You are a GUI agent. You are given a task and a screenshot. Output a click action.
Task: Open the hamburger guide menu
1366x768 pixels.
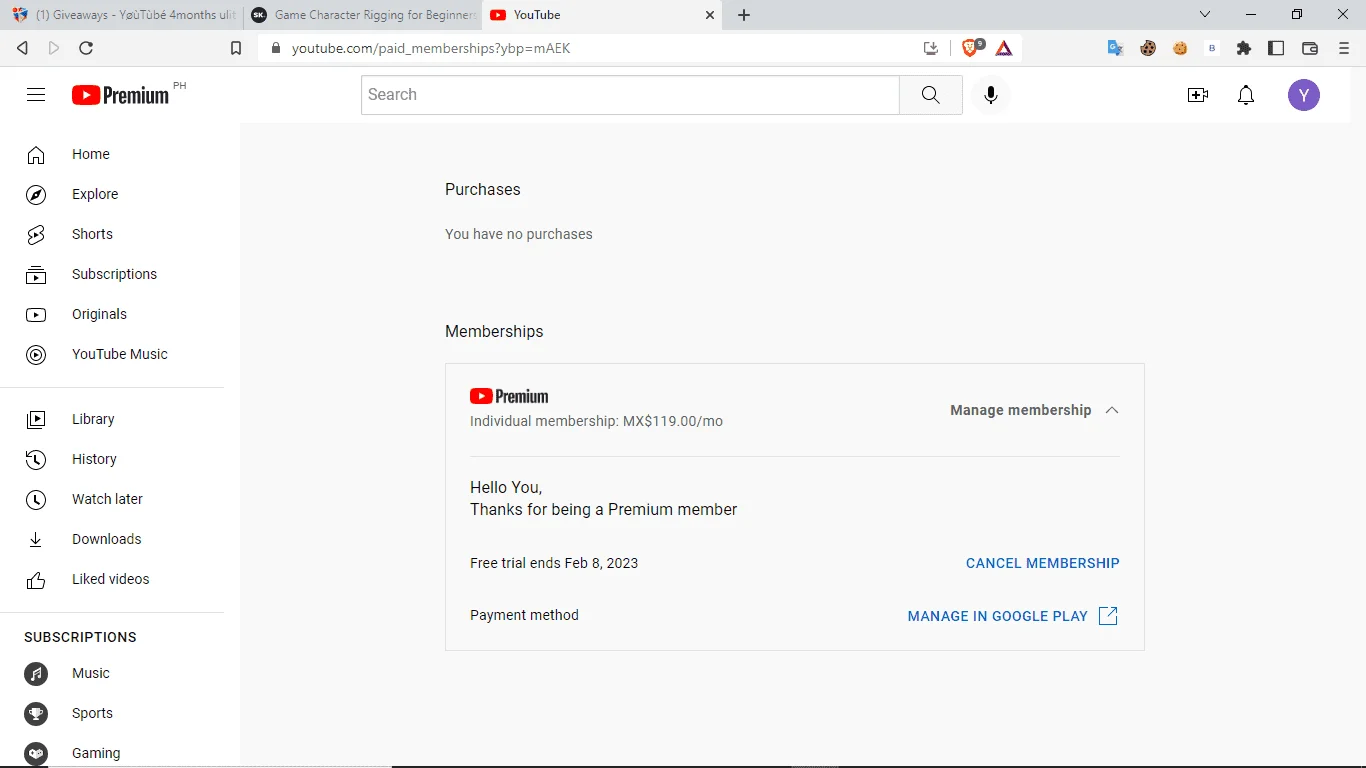(x=36, y=95)
